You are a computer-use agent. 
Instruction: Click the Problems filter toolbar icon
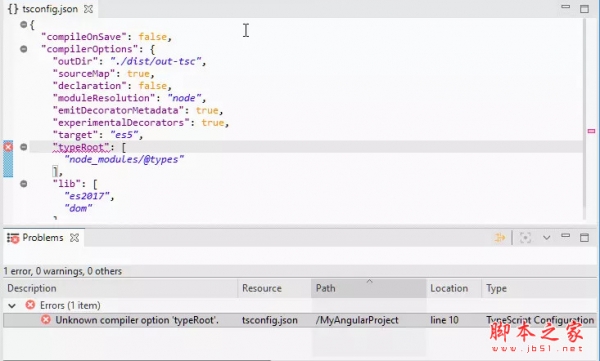pyautogui.click(x=500, y=238)
